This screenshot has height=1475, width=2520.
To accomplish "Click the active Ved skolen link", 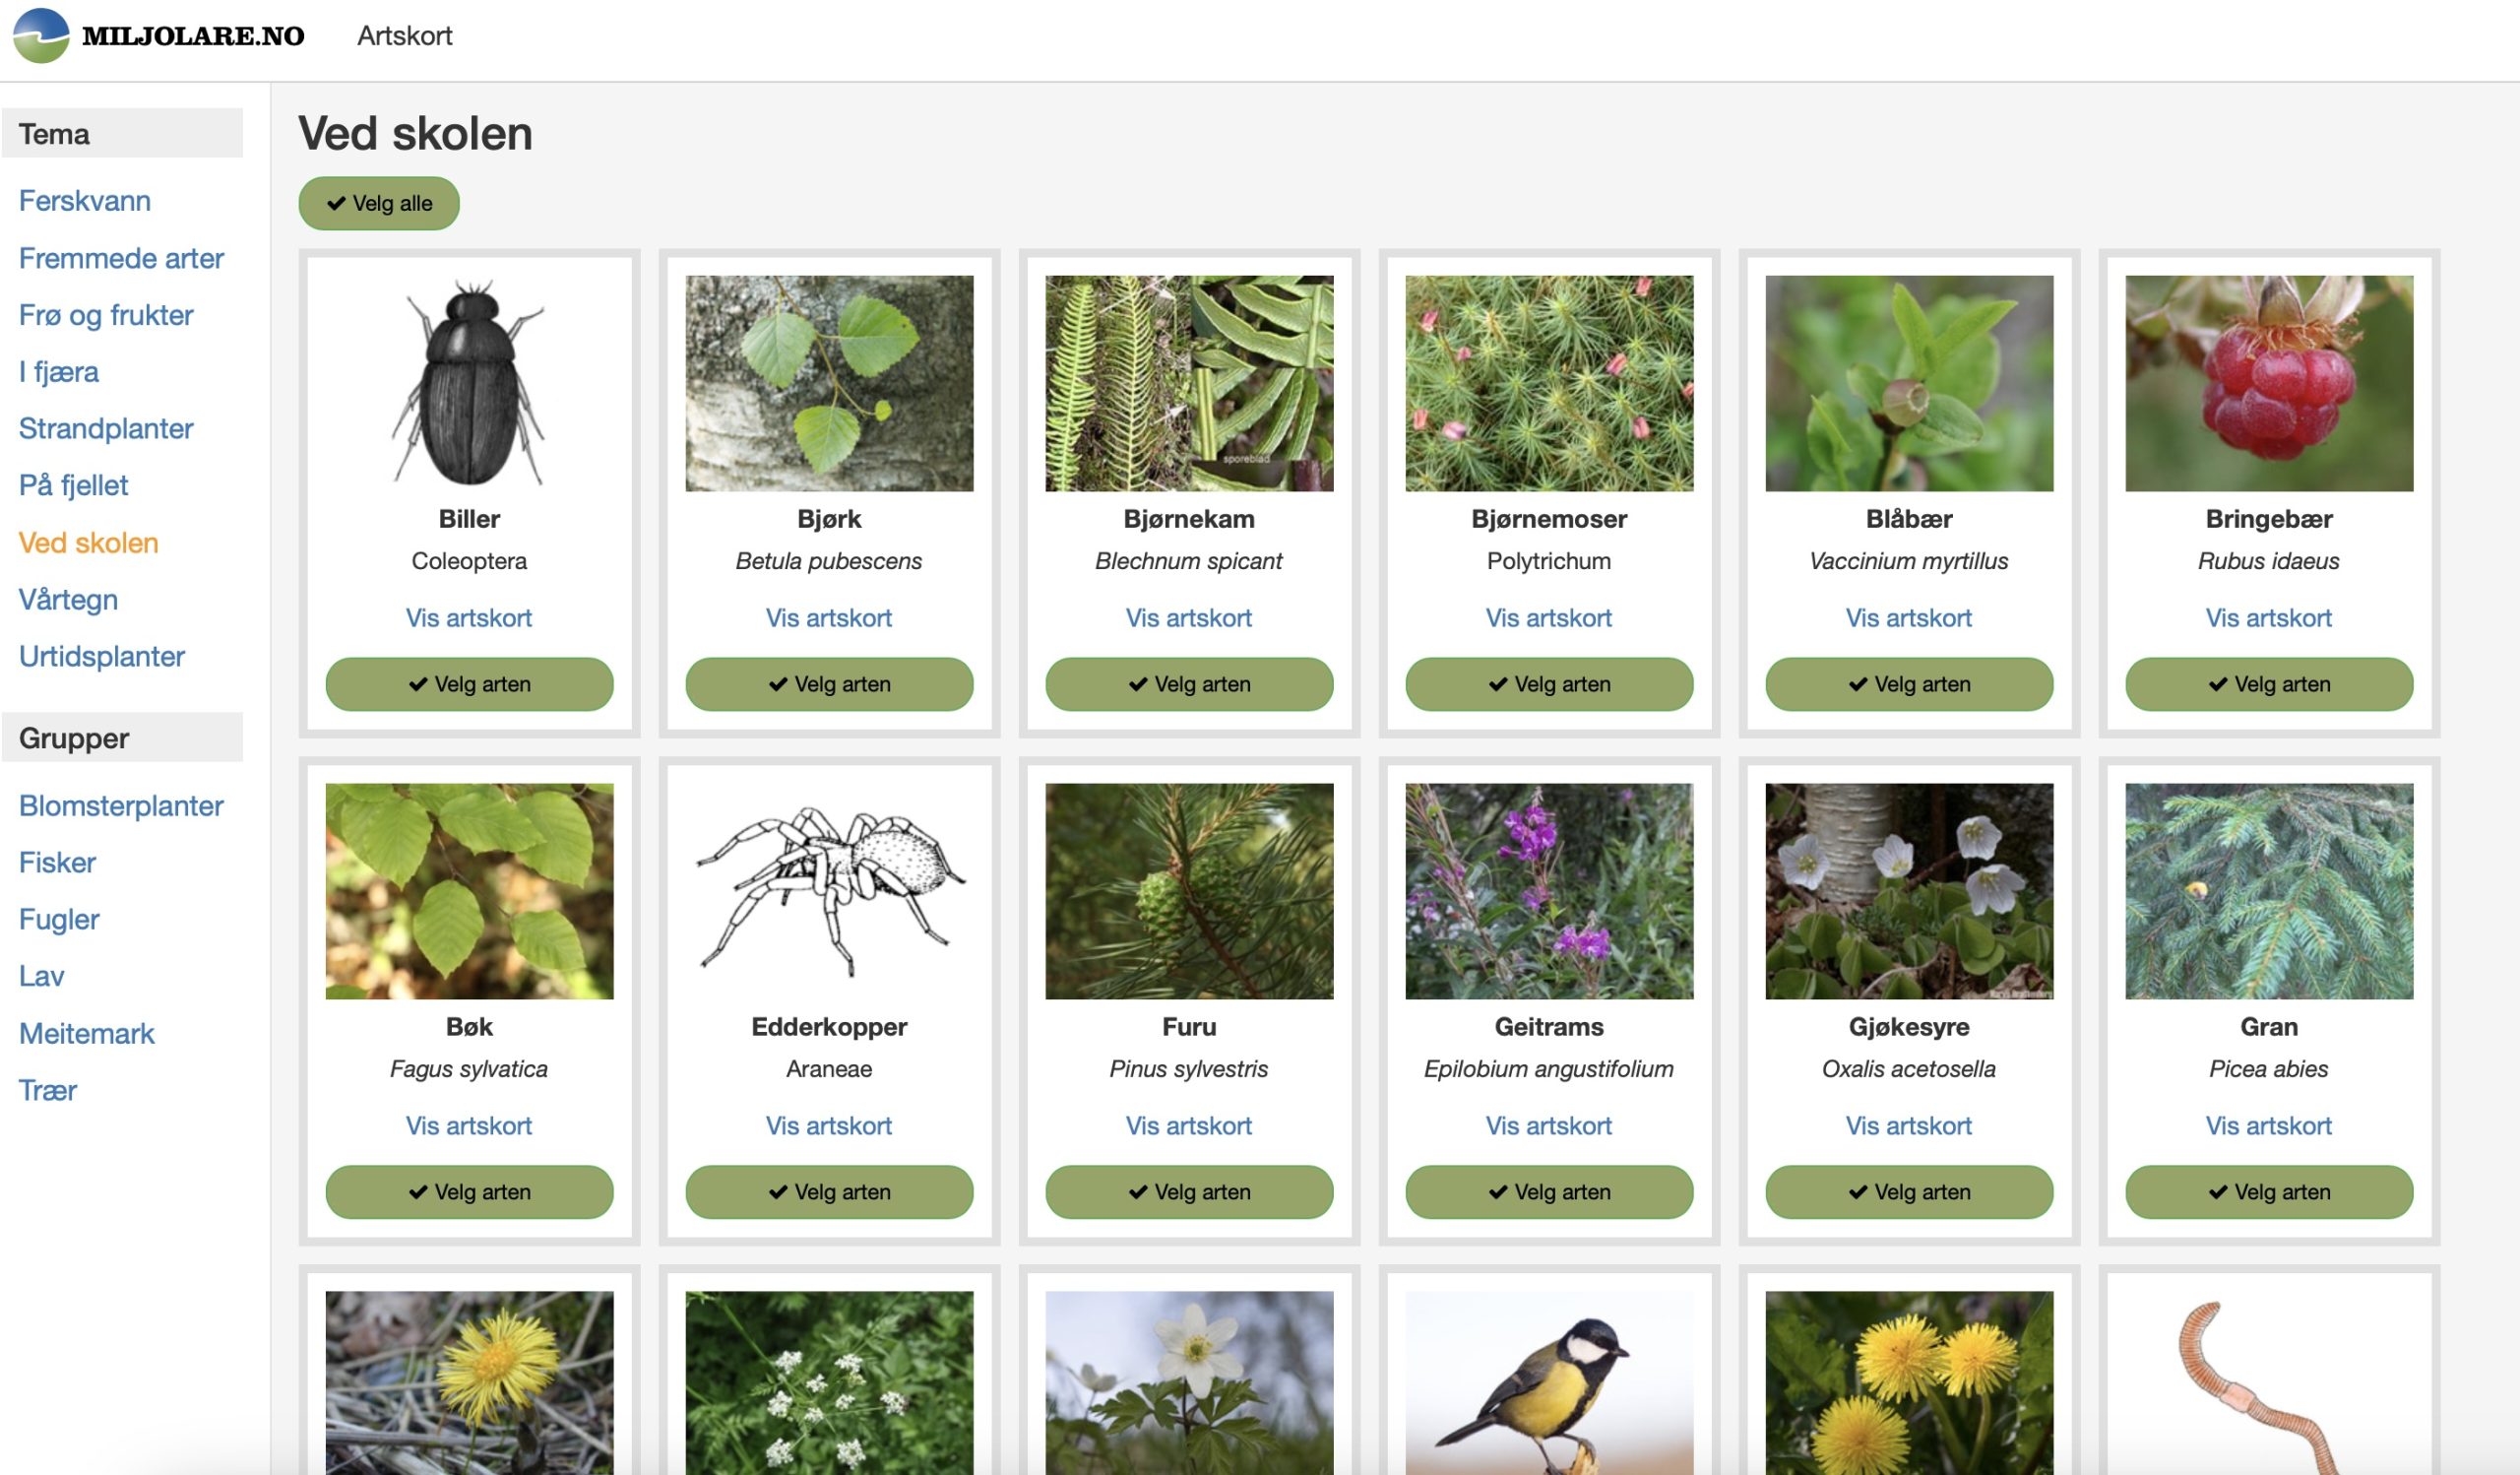I will tap(89, 543).
